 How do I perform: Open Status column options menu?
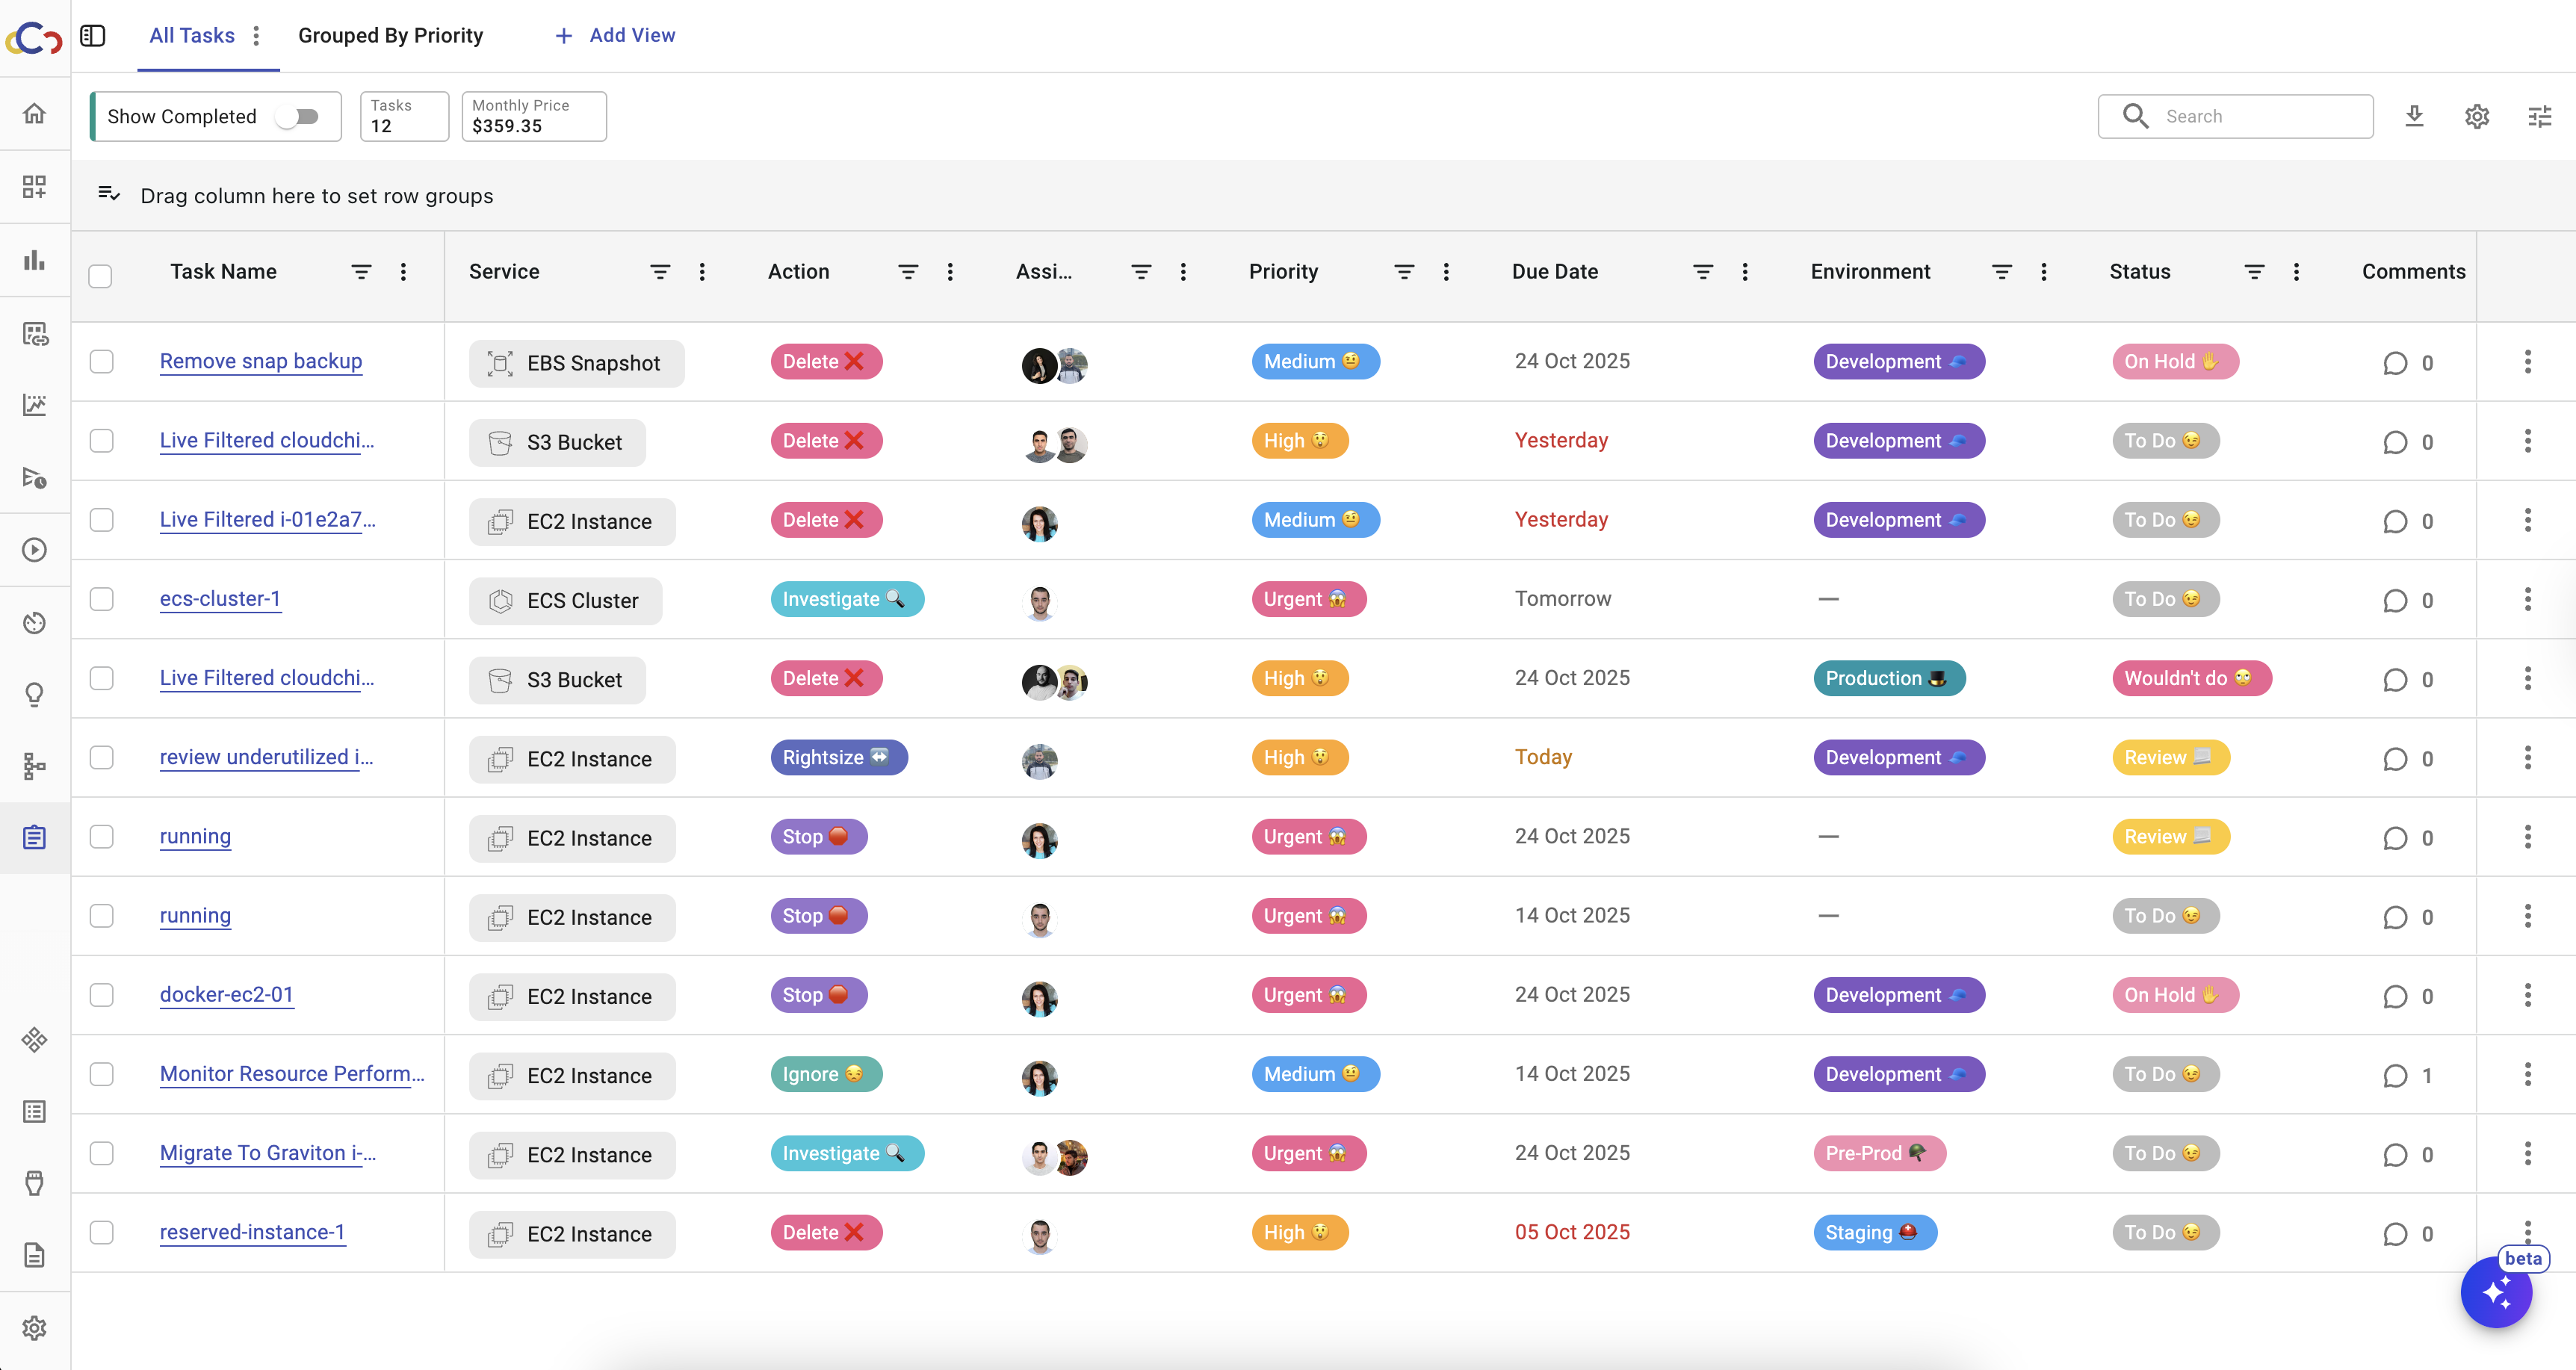pyautogui.click(x=2296, y=272)
